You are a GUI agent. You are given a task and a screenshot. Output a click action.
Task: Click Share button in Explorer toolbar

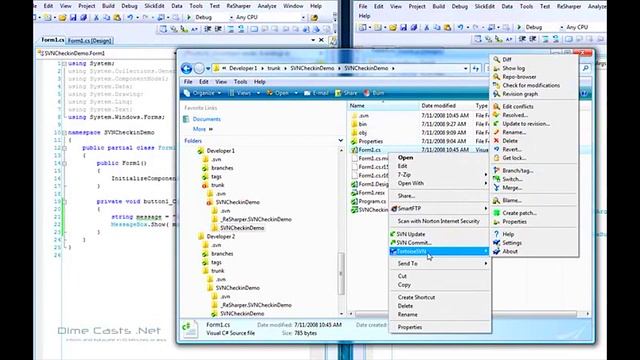coord(347,93)
